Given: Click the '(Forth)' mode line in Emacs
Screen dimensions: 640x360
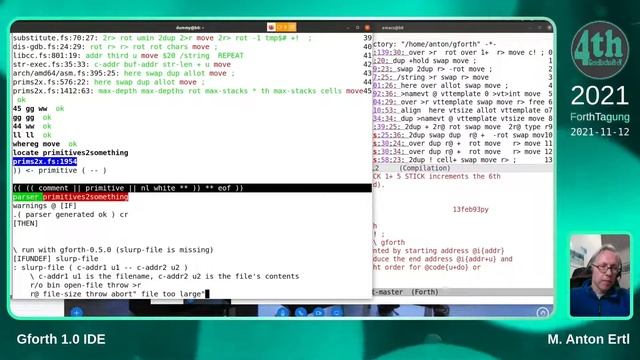Looking at the screenshot, I should (x=425, y=292).
